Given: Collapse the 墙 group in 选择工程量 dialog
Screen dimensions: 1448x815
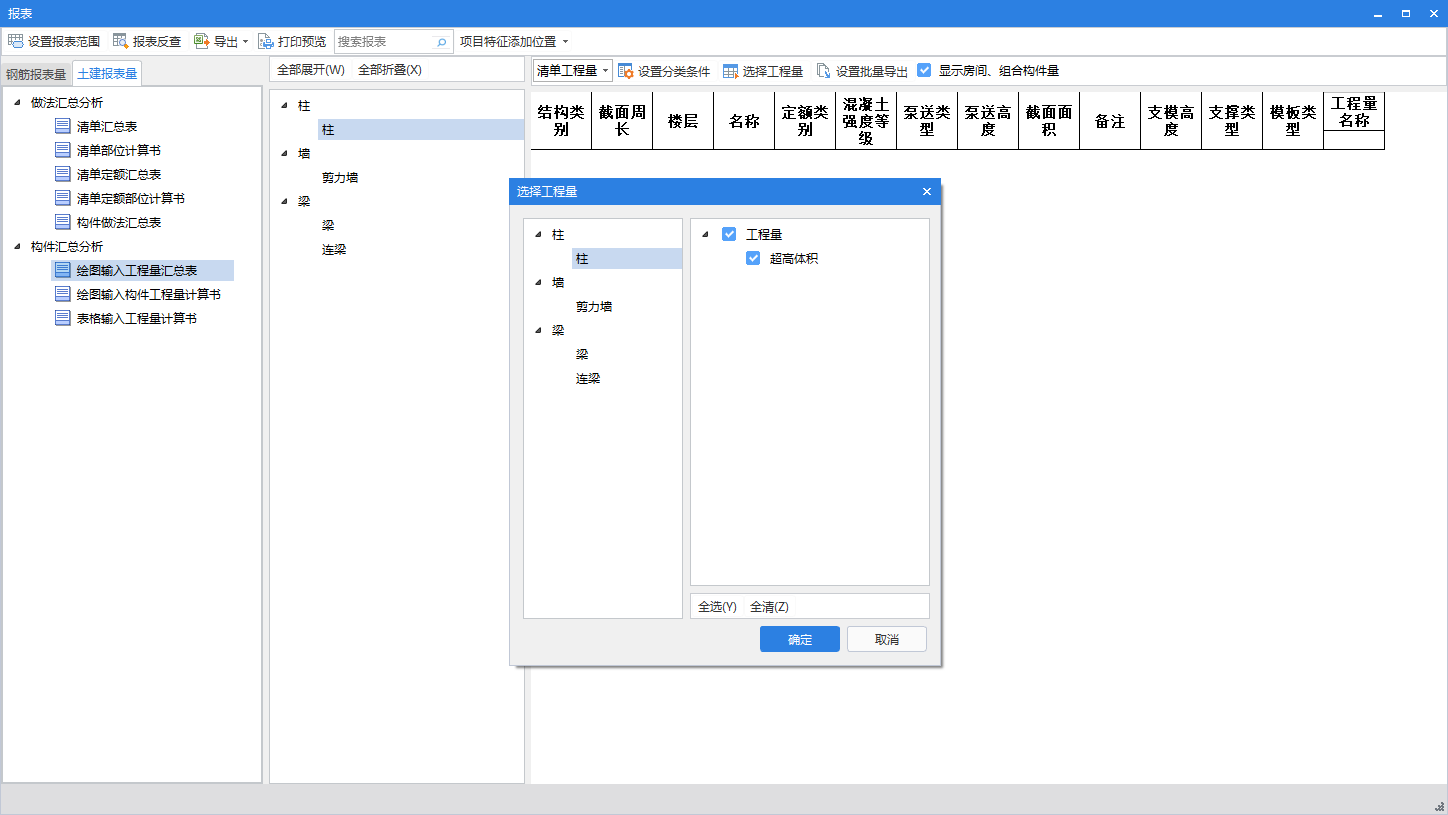Looking at the screenshot, I should click(x=539, y=282).
